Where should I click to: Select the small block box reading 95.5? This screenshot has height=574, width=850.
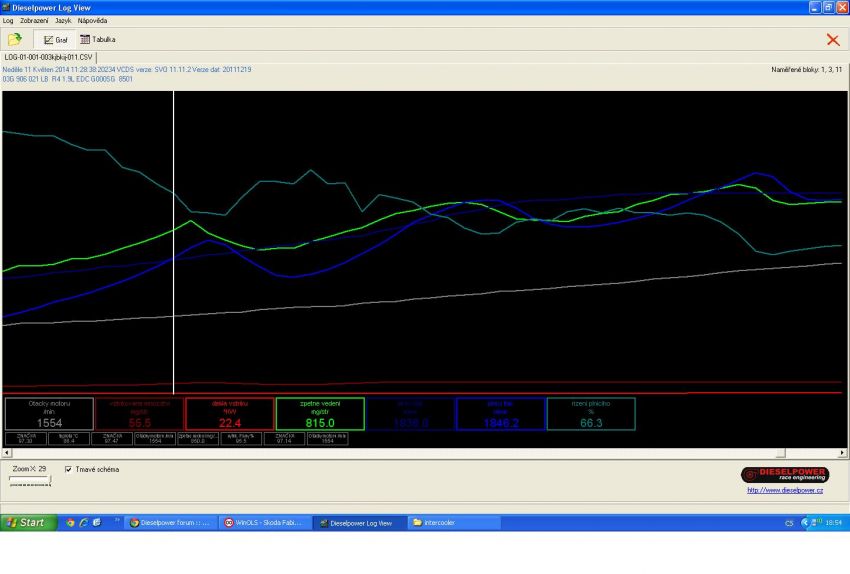pos(241,438)
